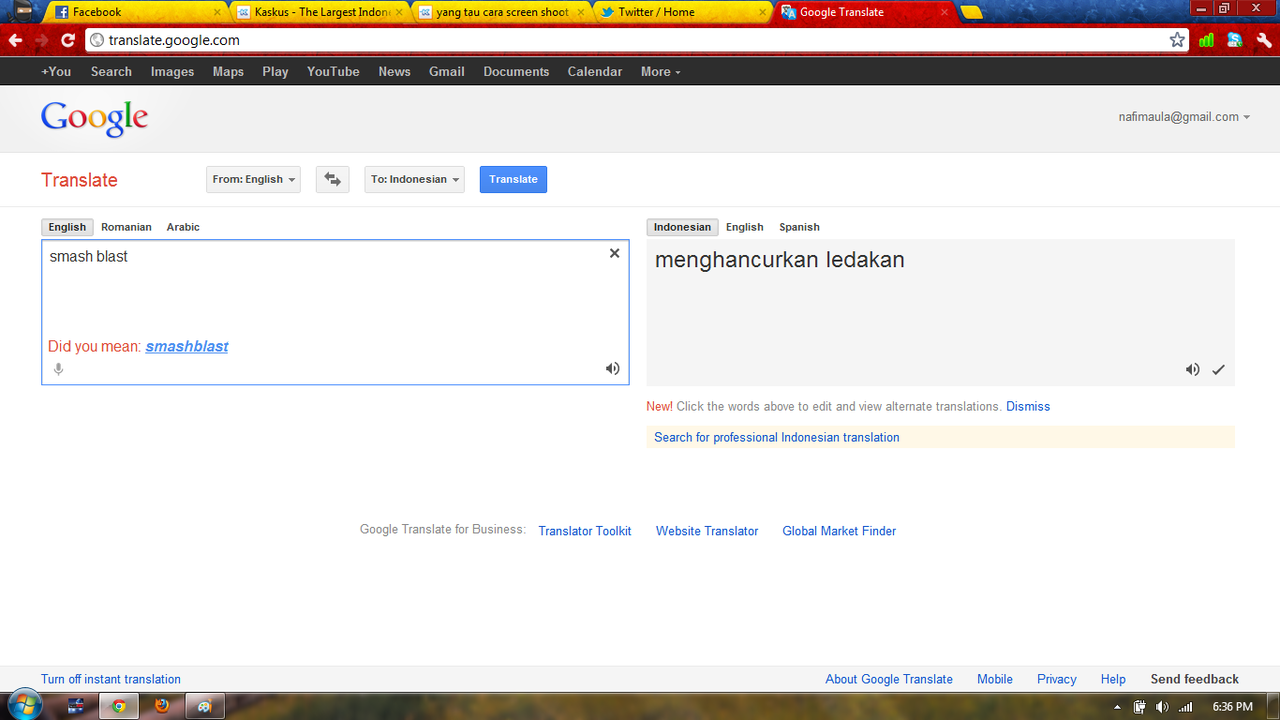1280x720 pixels.
Task: Open Gmail in the Google bar
Action: 447,71
